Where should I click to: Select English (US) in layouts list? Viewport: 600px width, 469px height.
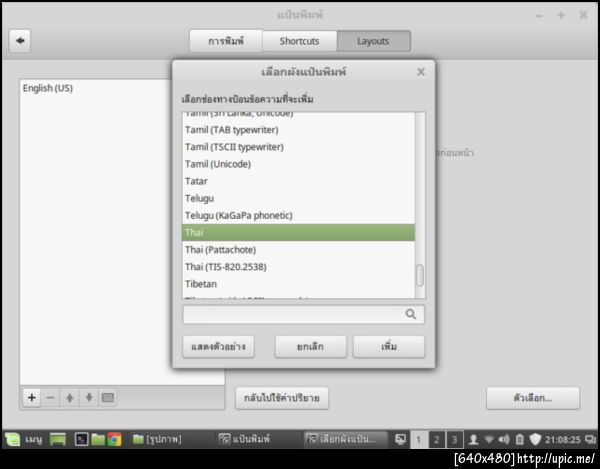tap(47, 88)
